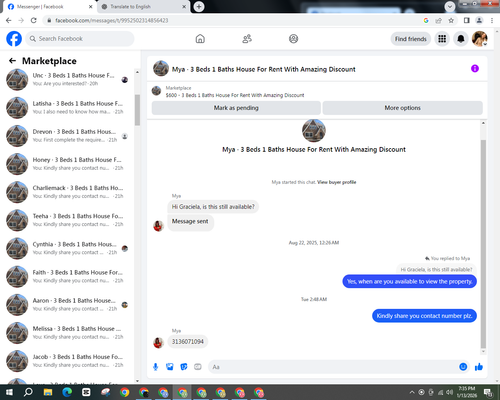Open the Facebook Home icon
Viewport: 500px width, 400px height.
200,39
